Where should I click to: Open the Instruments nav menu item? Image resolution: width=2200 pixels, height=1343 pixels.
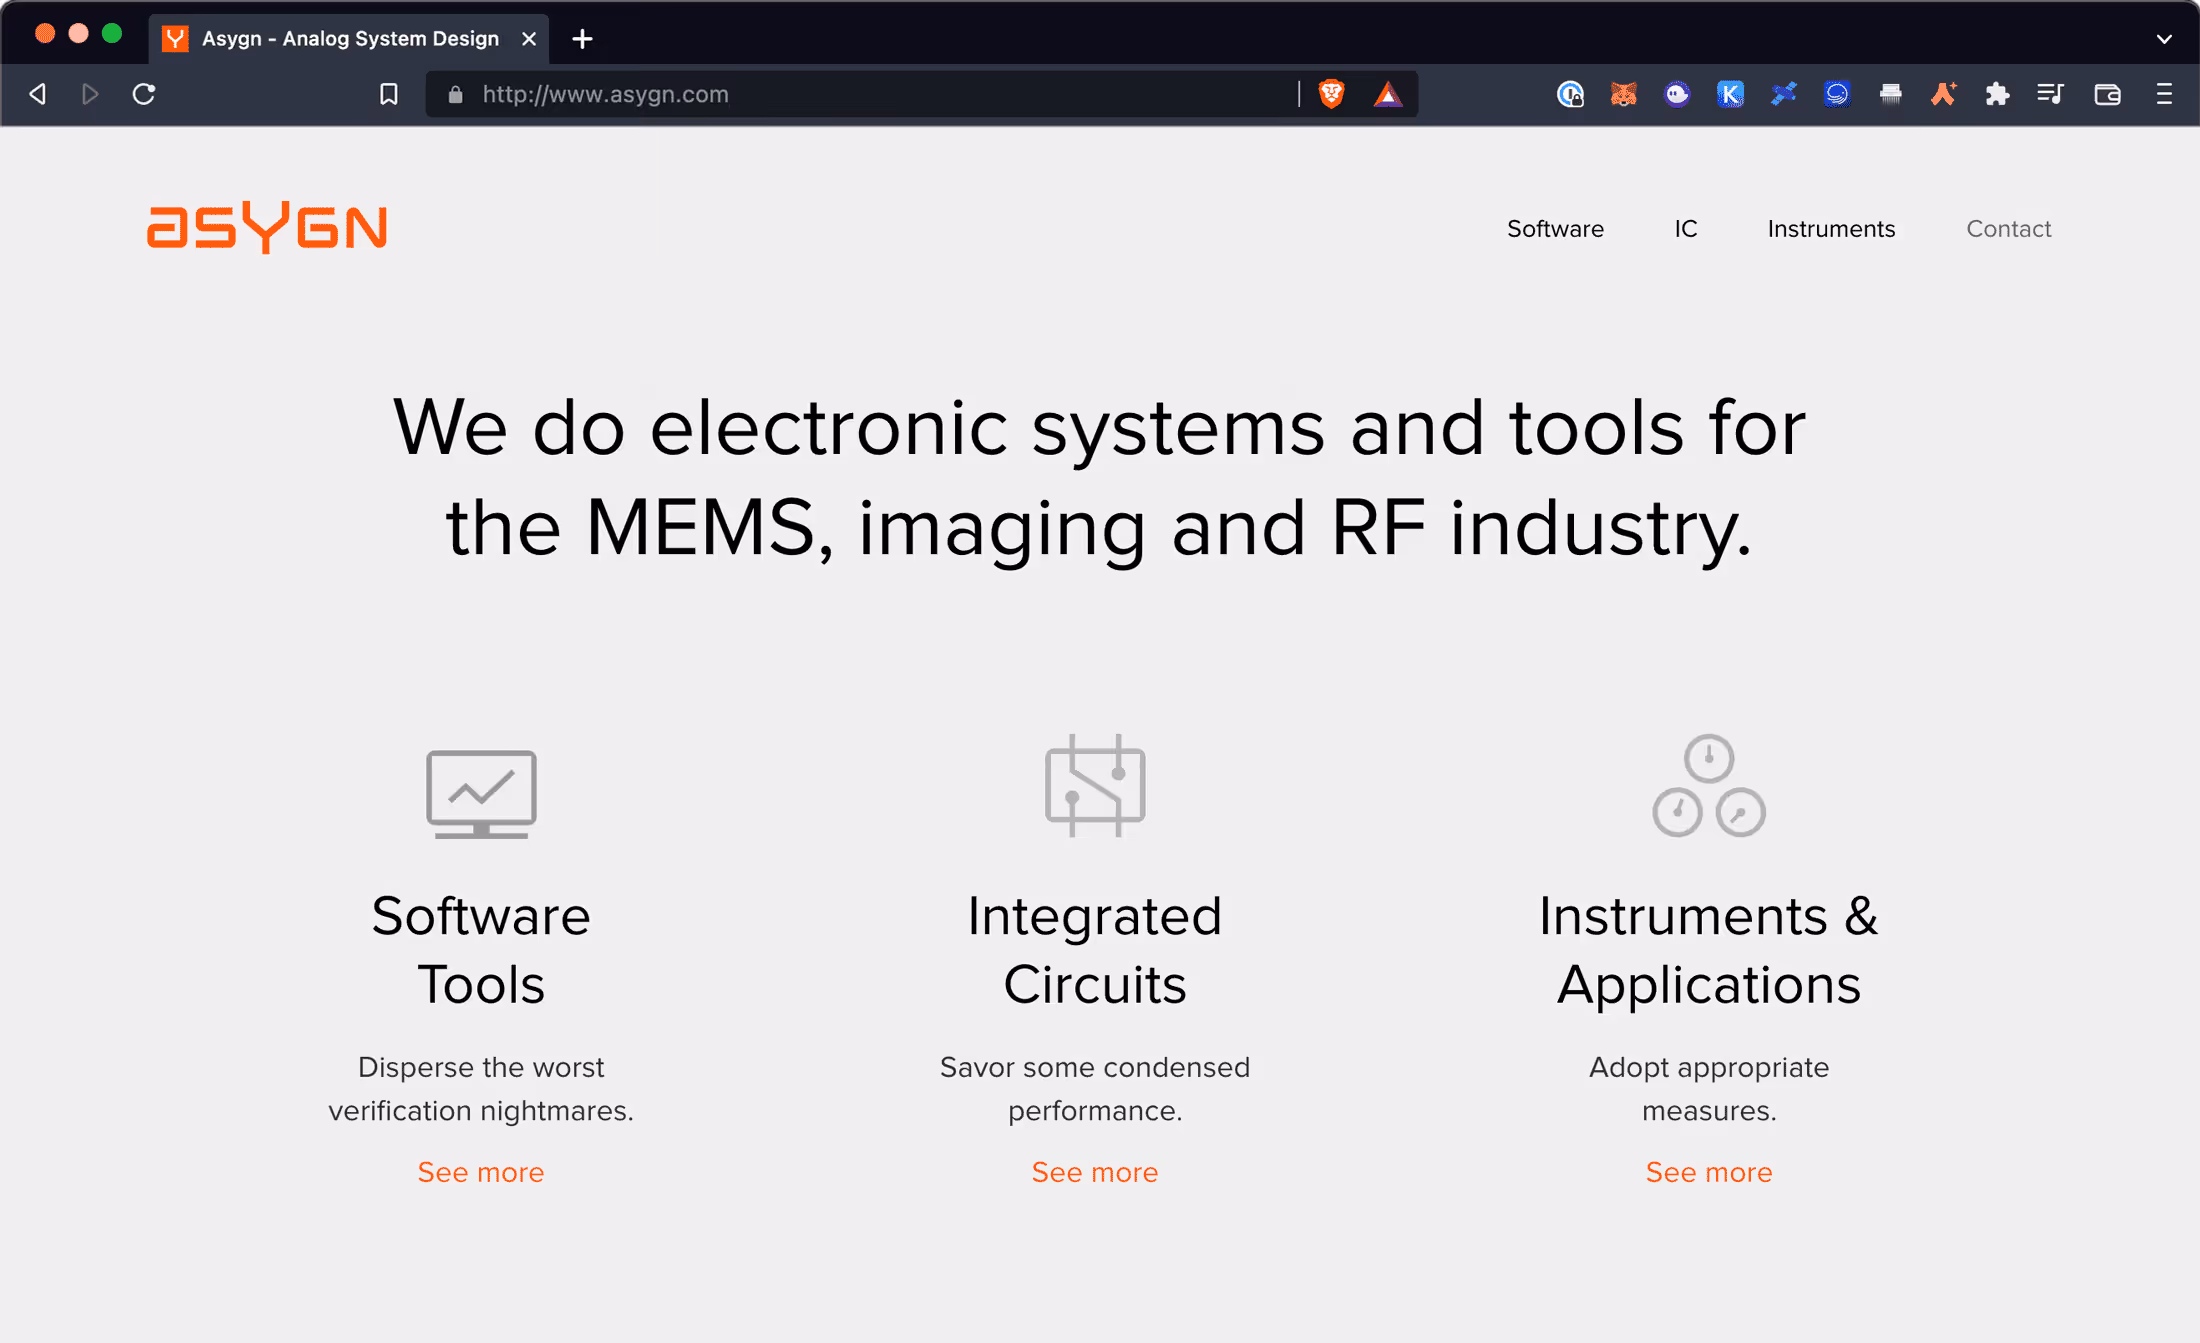(1831, 229)
